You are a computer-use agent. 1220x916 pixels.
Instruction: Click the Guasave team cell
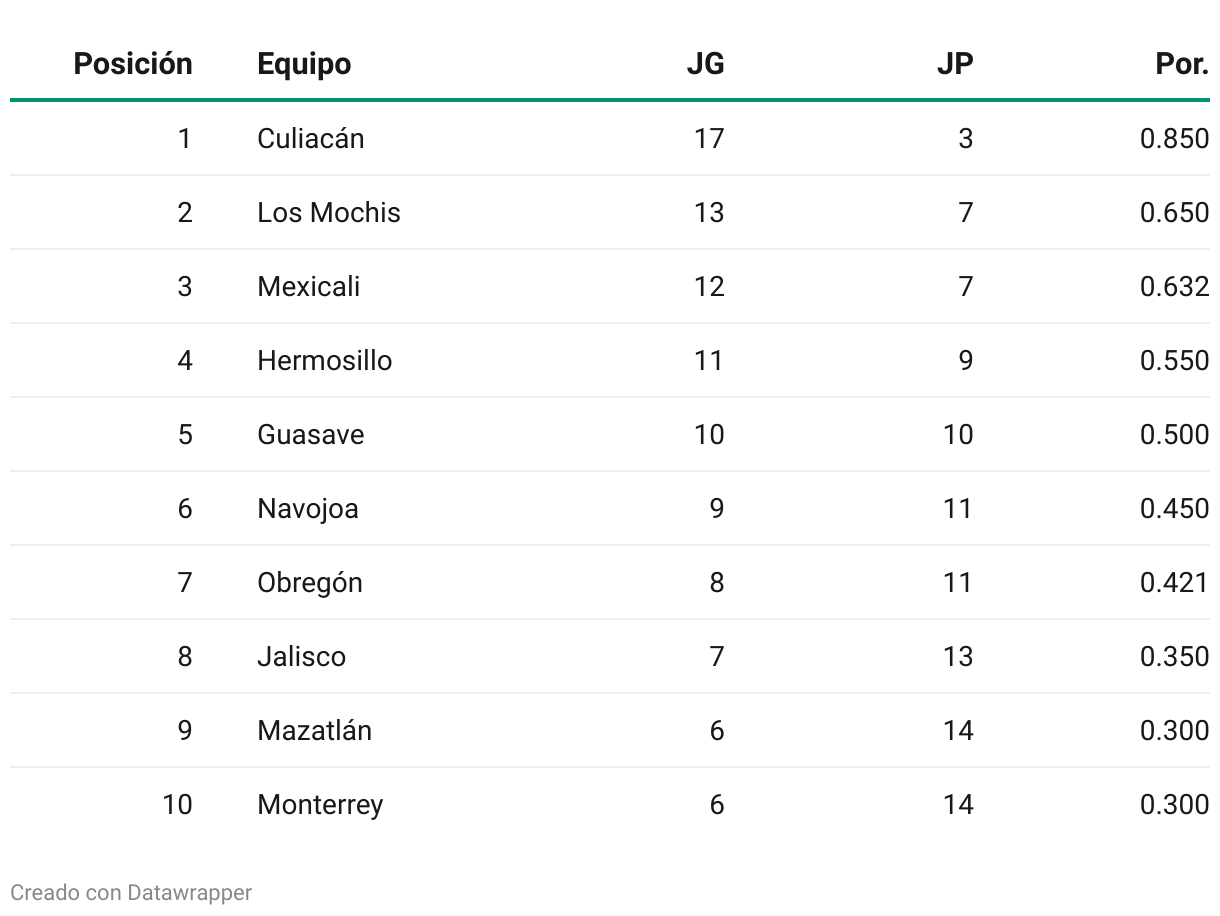(311, 434)
